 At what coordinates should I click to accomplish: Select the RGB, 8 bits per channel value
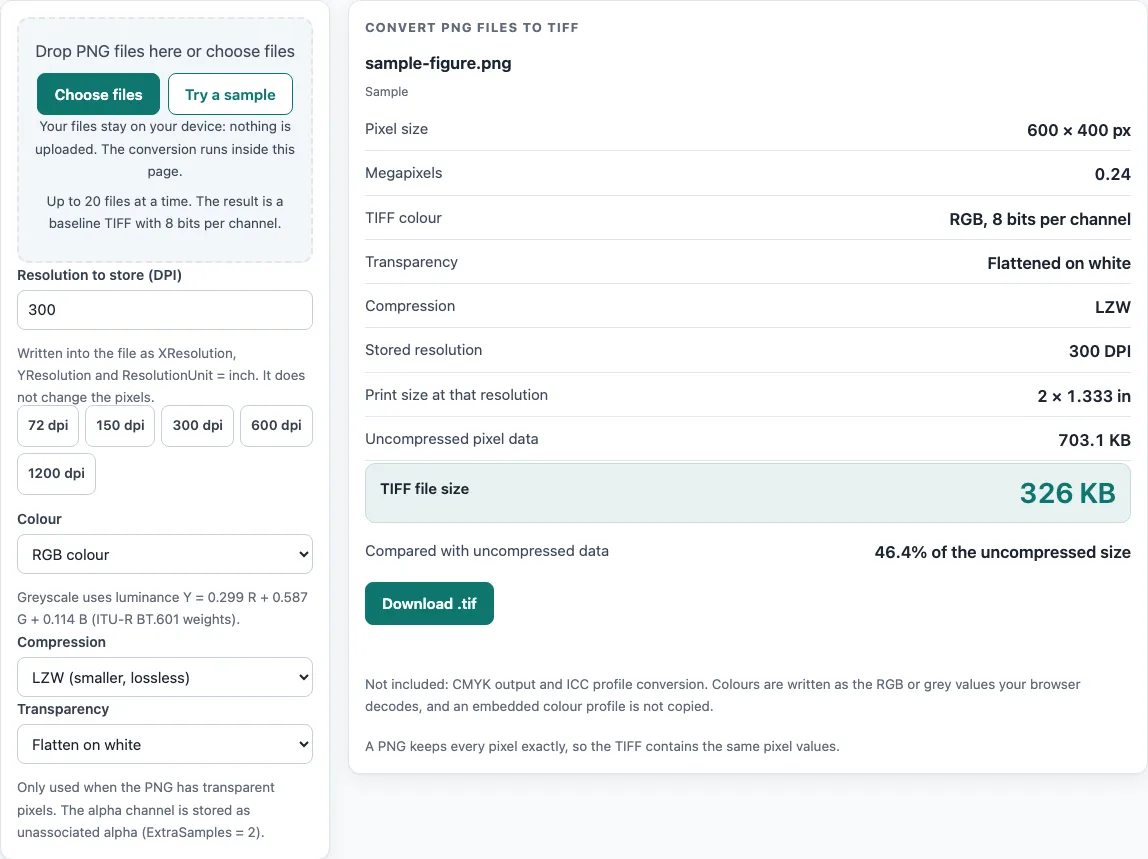click(1040, 219)
